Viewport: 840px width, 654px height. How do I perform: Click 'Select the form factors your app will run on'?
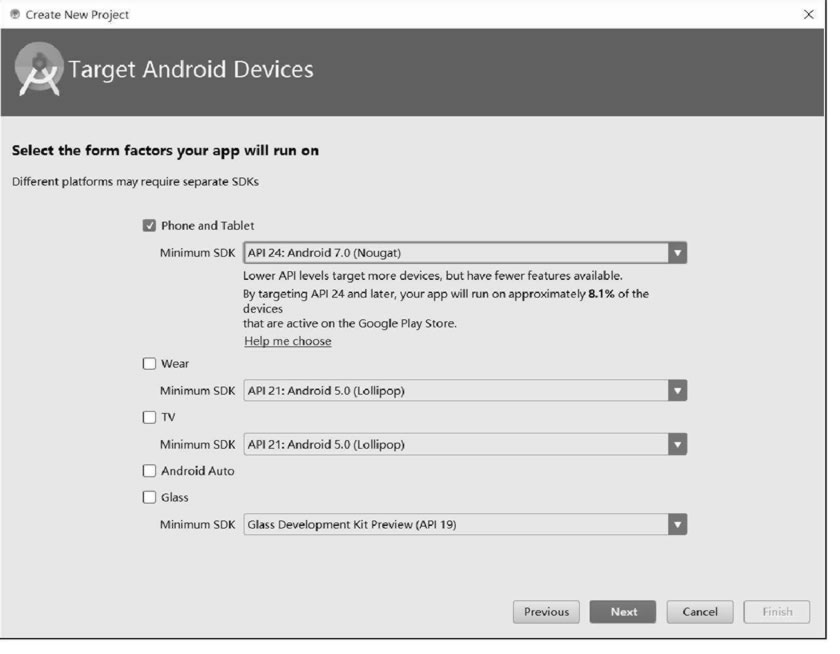(166, 151)
